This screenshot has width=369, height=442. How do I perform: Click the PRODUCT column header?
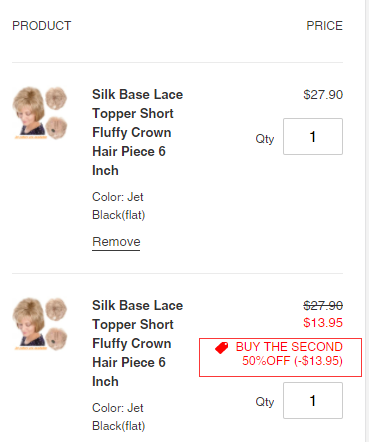click(42, 26)
